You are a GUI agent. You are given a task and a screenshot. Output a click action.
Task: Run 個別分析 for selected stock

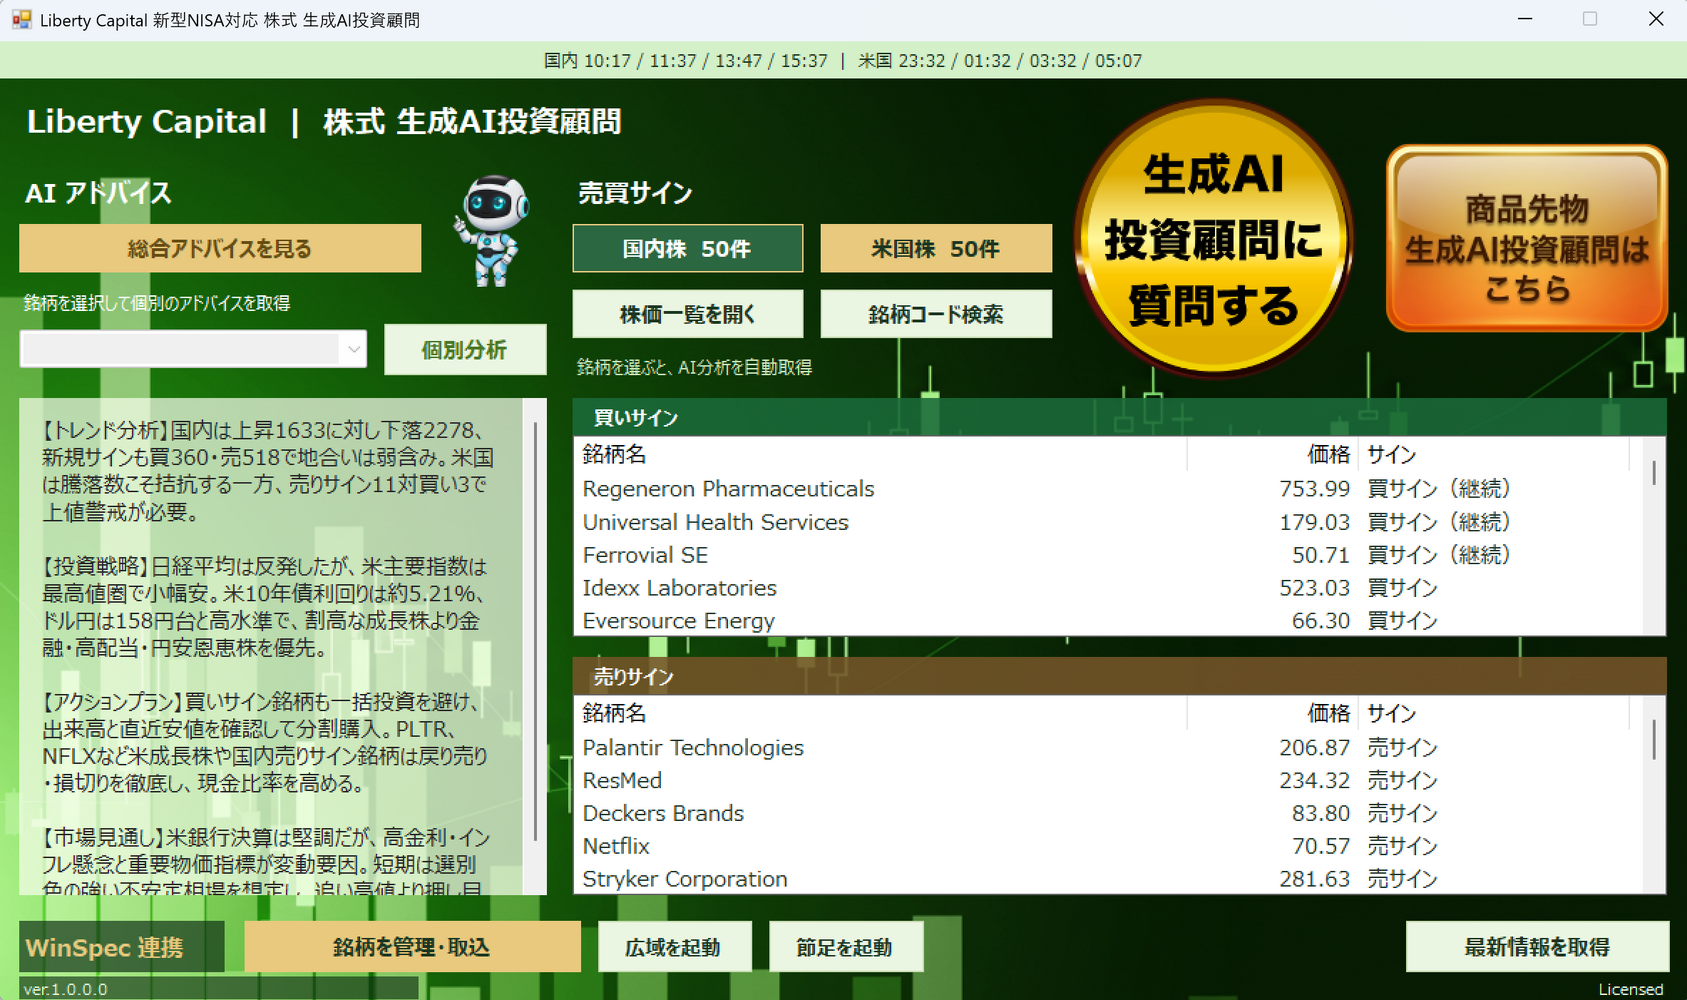coord(465,349)
